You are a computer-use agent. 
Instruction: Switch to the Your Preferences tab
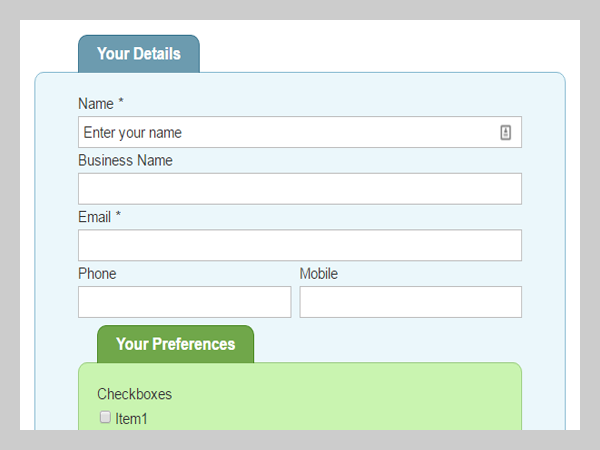(175, 344)
